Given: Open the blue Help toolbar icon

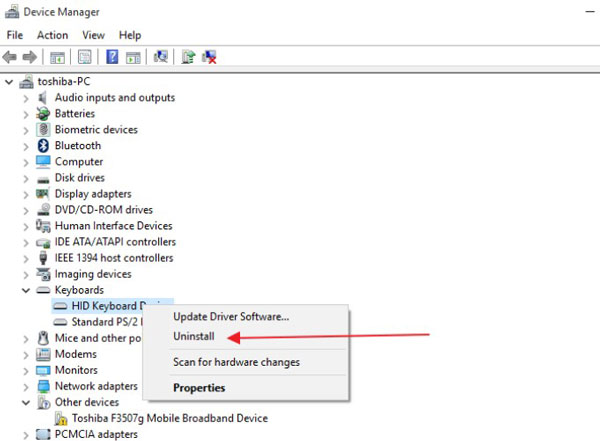Looking at the screenshot, I should pos(112,57).
